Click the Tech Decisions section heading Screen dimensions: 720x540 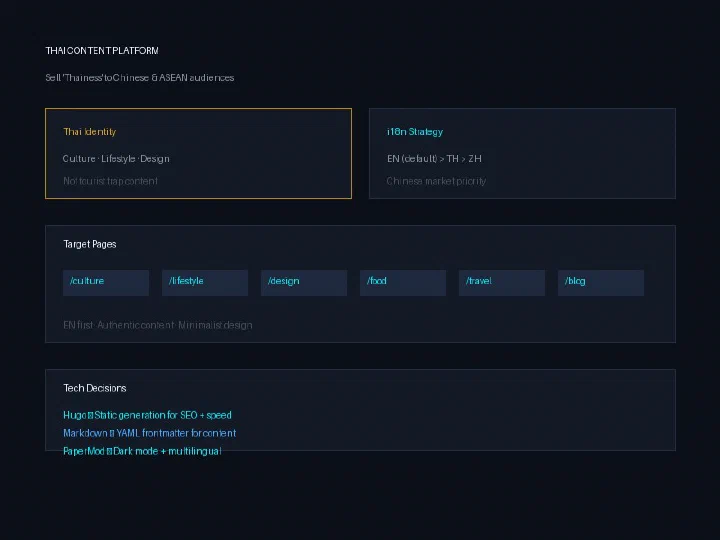pos(95,388)
